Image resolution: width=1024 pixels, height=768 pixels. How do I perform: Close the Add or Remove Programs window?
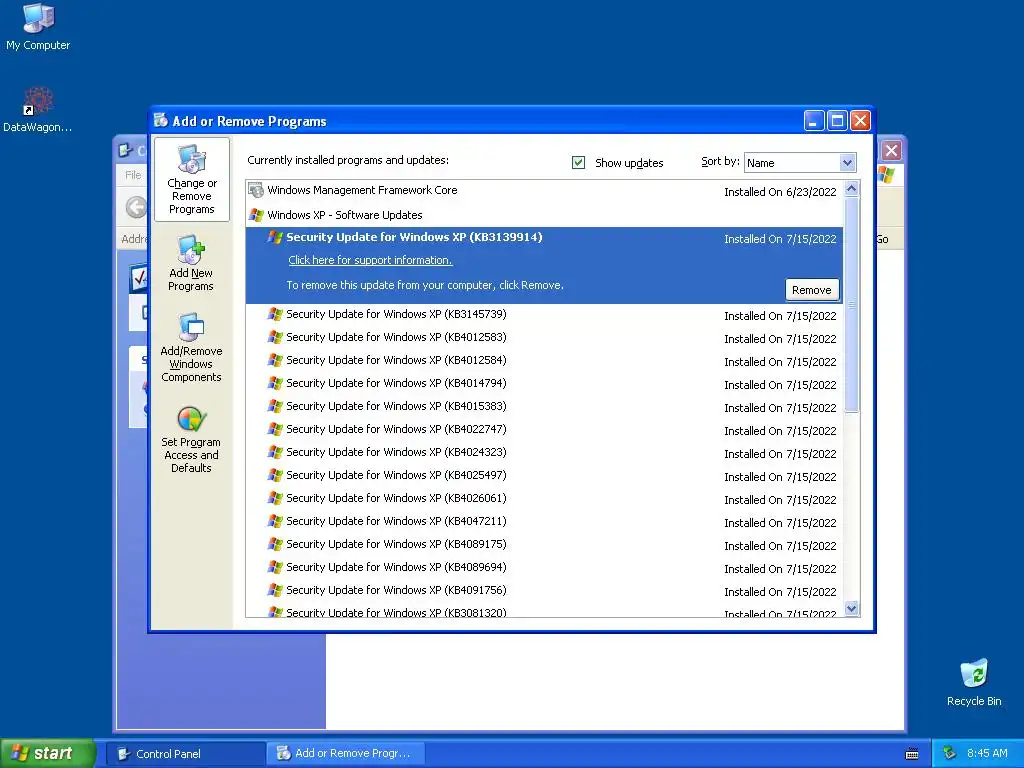point(861,121)
